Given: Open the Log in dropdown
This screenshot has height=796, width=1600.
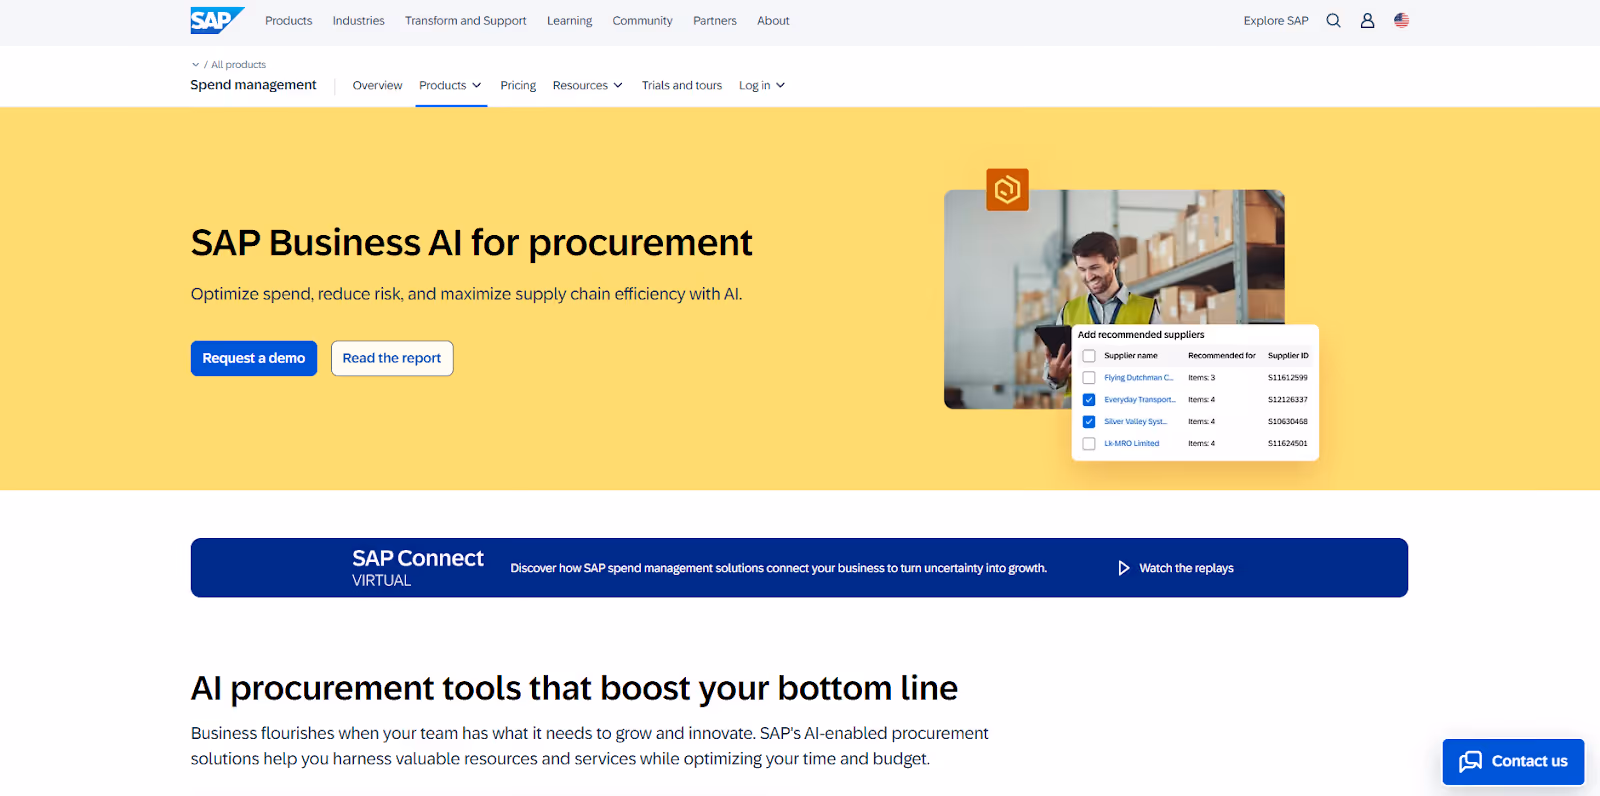Looking at the screenshot, I should tap(762, 85).
